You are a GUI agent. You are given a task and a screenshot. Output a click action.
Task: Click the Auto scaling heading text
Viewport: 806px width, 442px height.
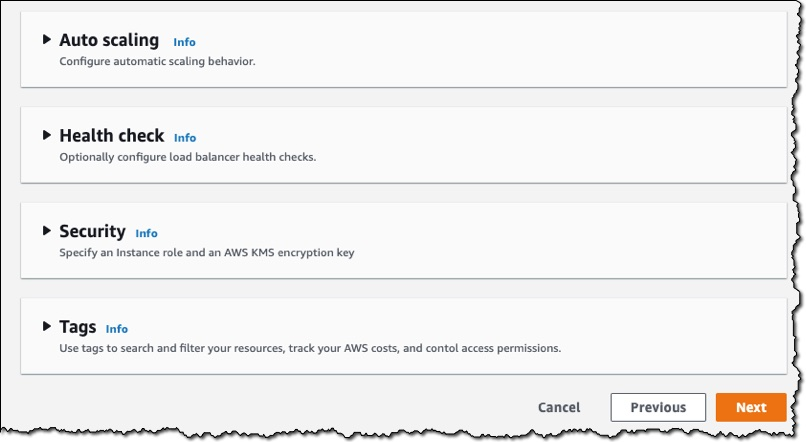(x=109, y=40)
